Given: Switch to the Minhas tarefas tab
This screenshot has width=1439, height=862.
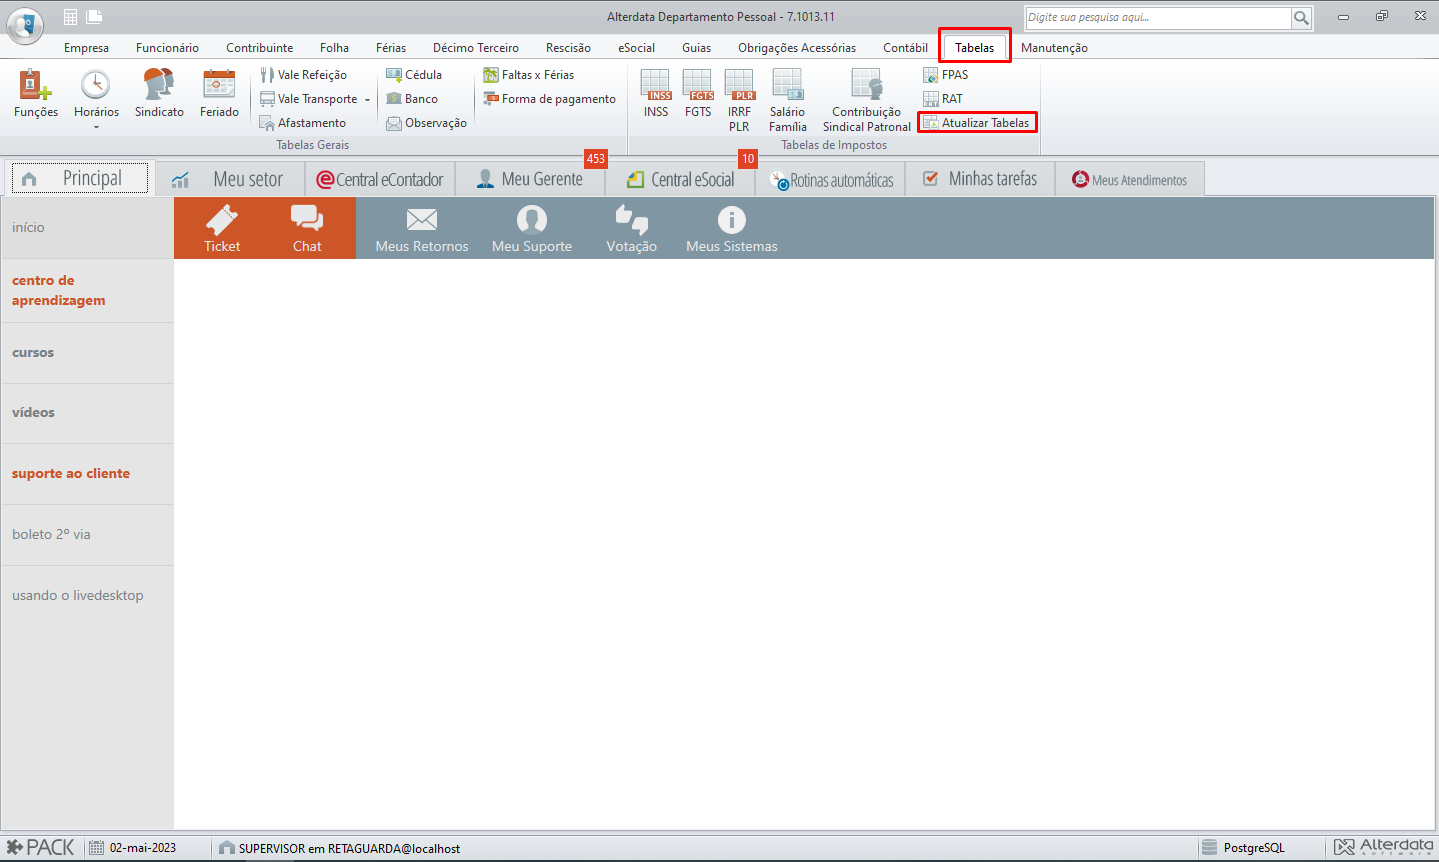Looking at the screenshot, I should pyautogui.click(x=981, y=179).
